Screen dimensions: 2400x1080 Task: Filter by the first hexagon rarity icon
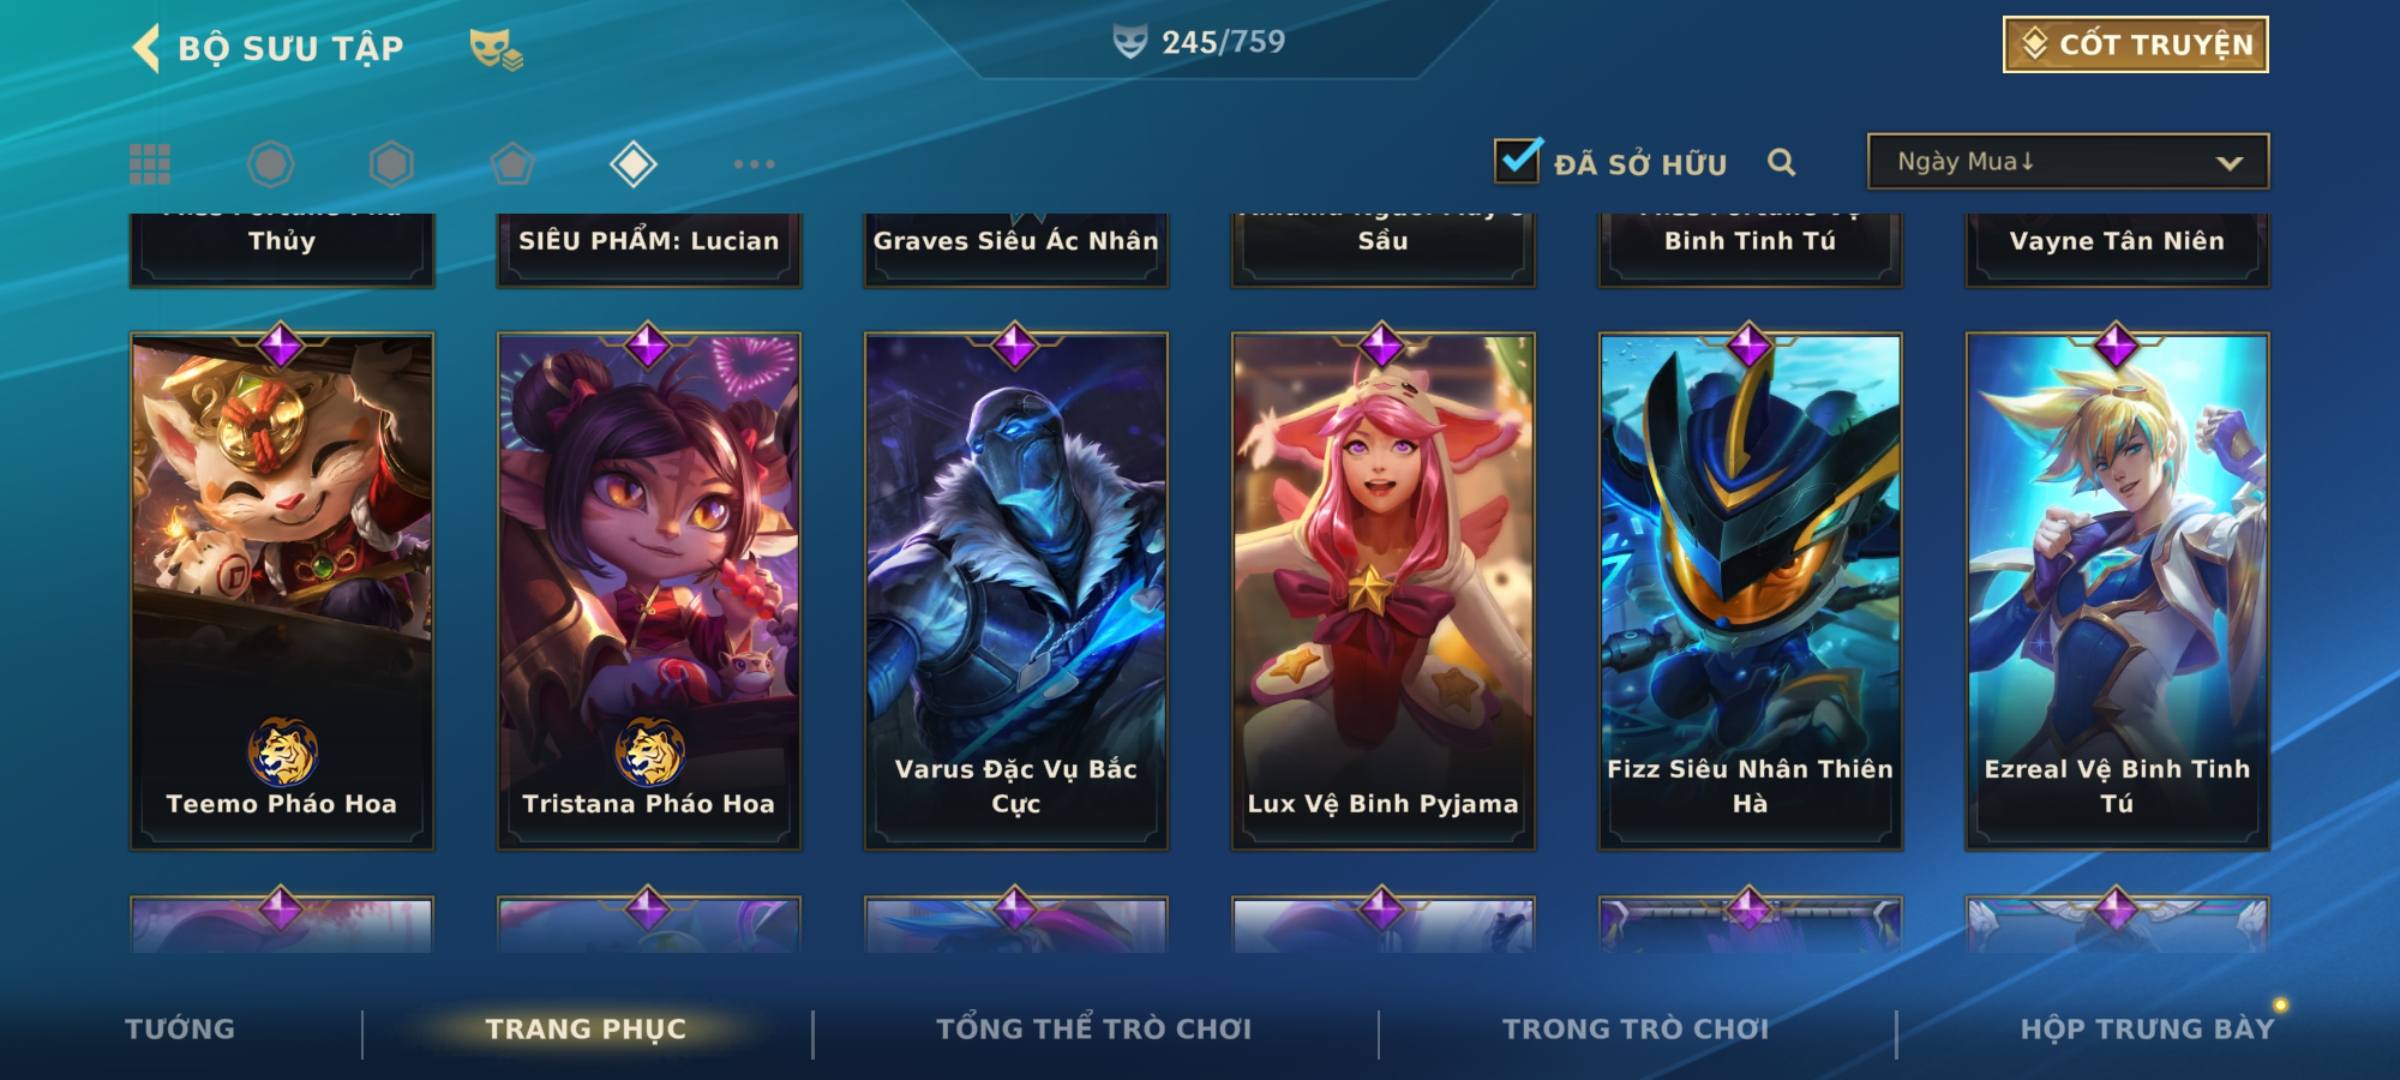(270, 164)
